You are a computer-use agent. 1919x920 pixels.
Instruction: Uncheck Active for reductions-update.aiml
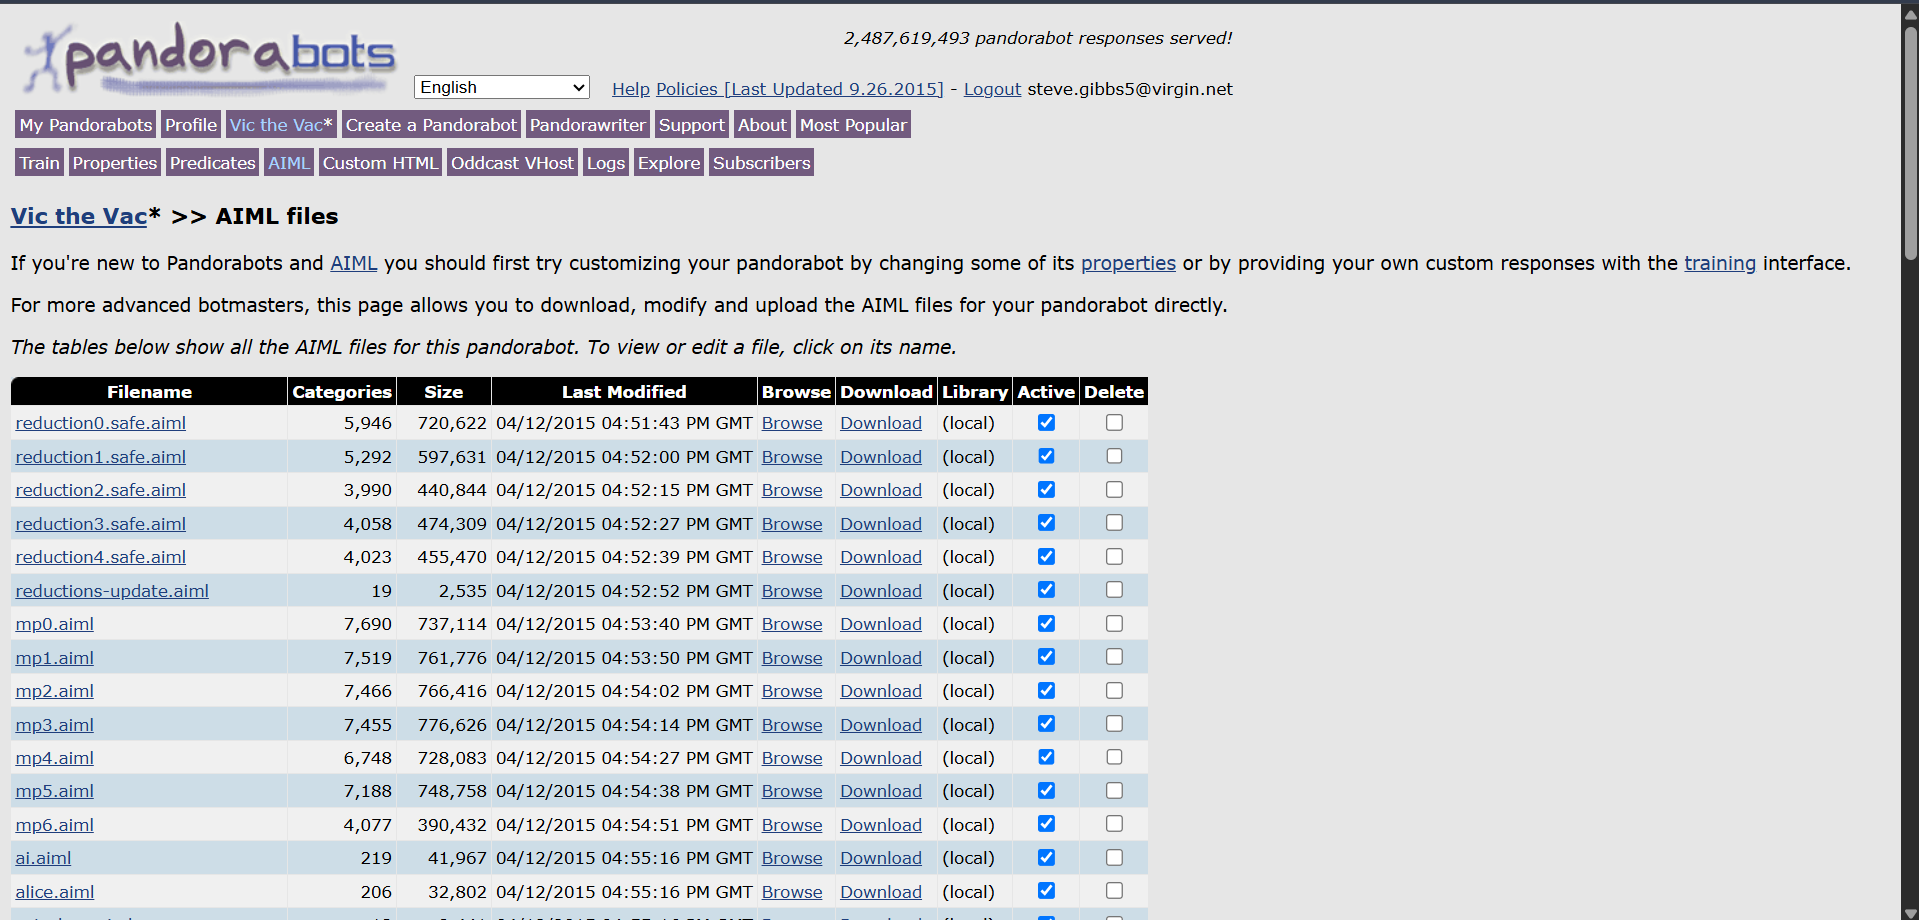pyautogui.click(x=1046, y=590)
